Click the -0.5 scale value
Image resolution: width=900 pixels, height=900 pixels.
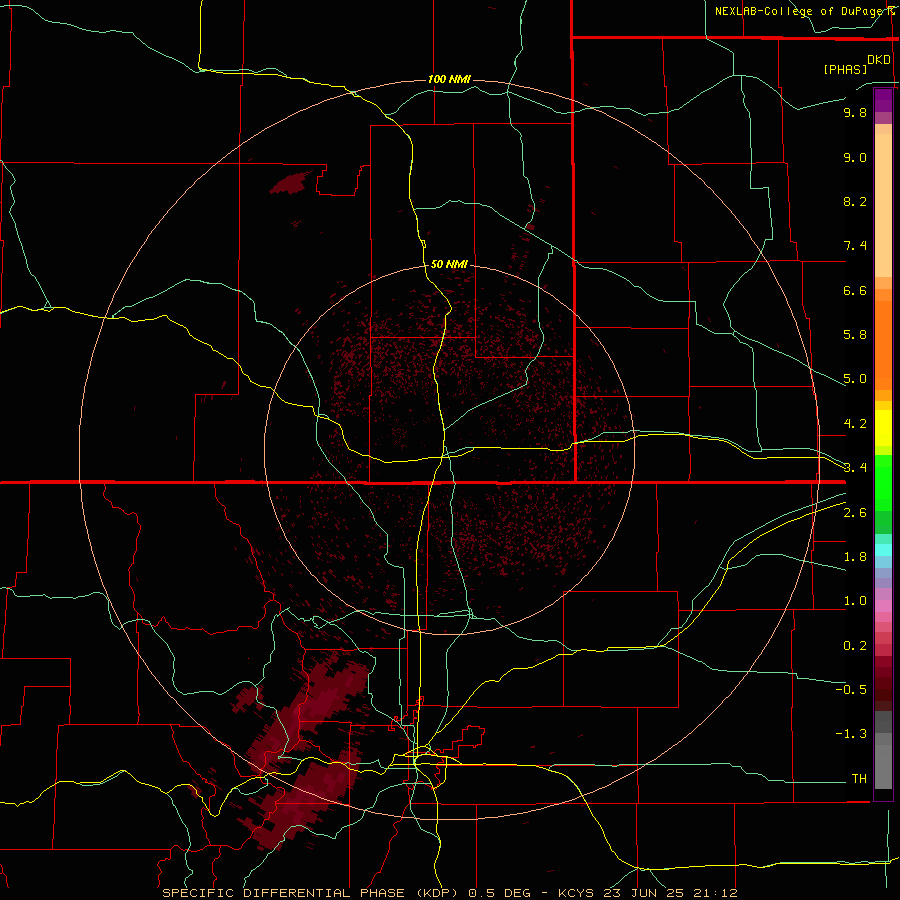851,690
